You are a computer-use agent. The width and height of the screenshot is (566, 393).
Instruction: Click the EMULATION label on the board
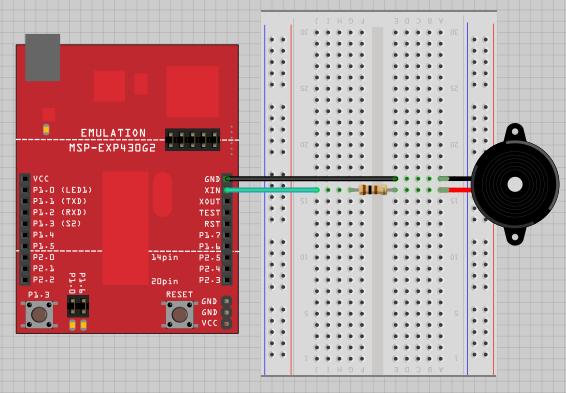pos(113,133)
